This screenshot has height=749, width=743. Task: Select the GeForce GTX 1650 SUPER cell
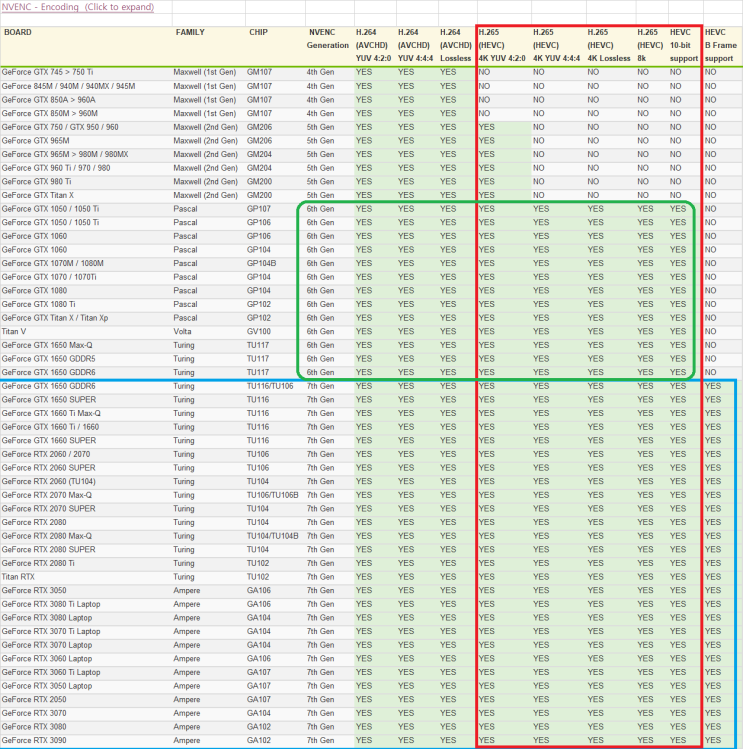(49, 399)
